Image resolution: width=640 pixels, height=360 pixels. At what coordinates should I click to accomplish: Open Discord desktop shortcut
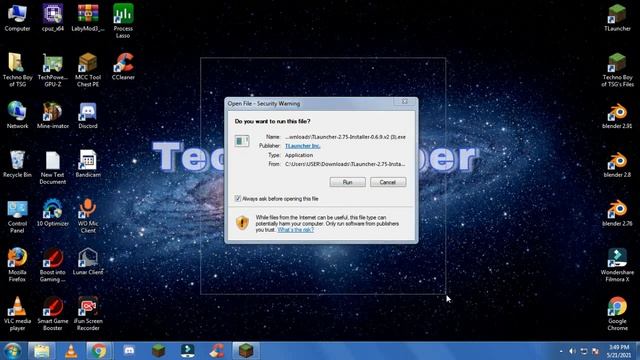[x=88, y=115]
